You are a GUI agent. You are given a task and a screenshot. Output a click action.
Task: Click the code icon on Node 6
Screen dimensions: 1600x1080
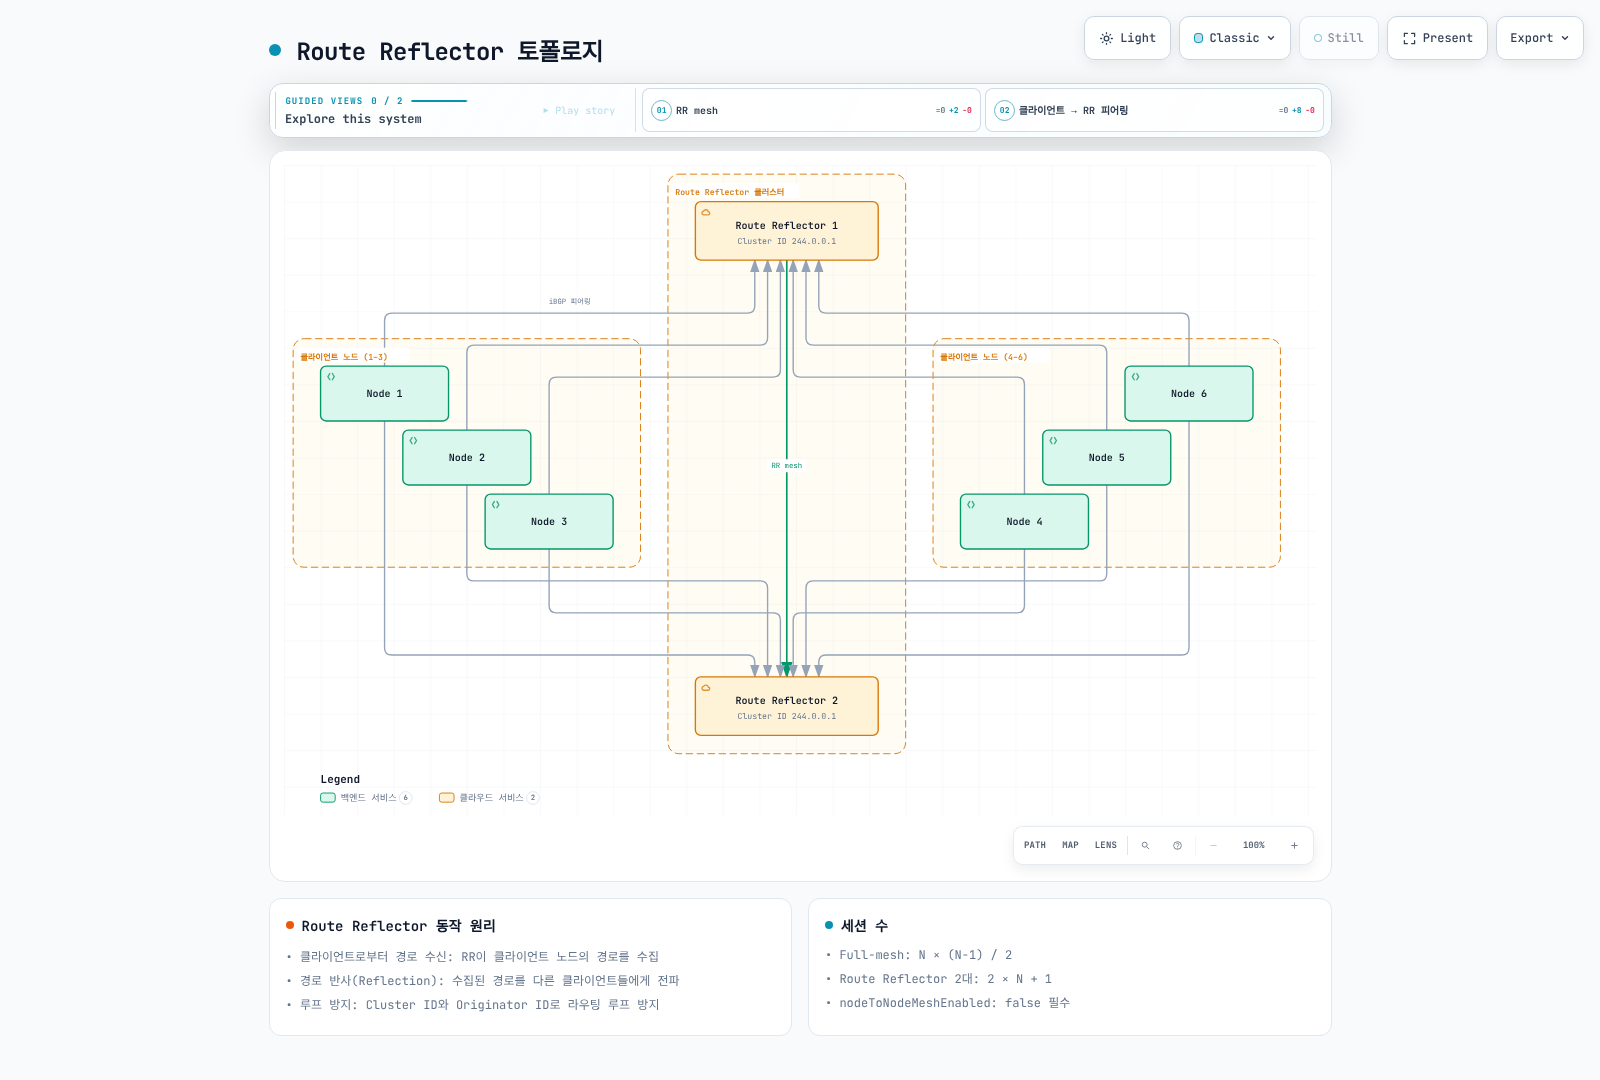pos(1135,377)
